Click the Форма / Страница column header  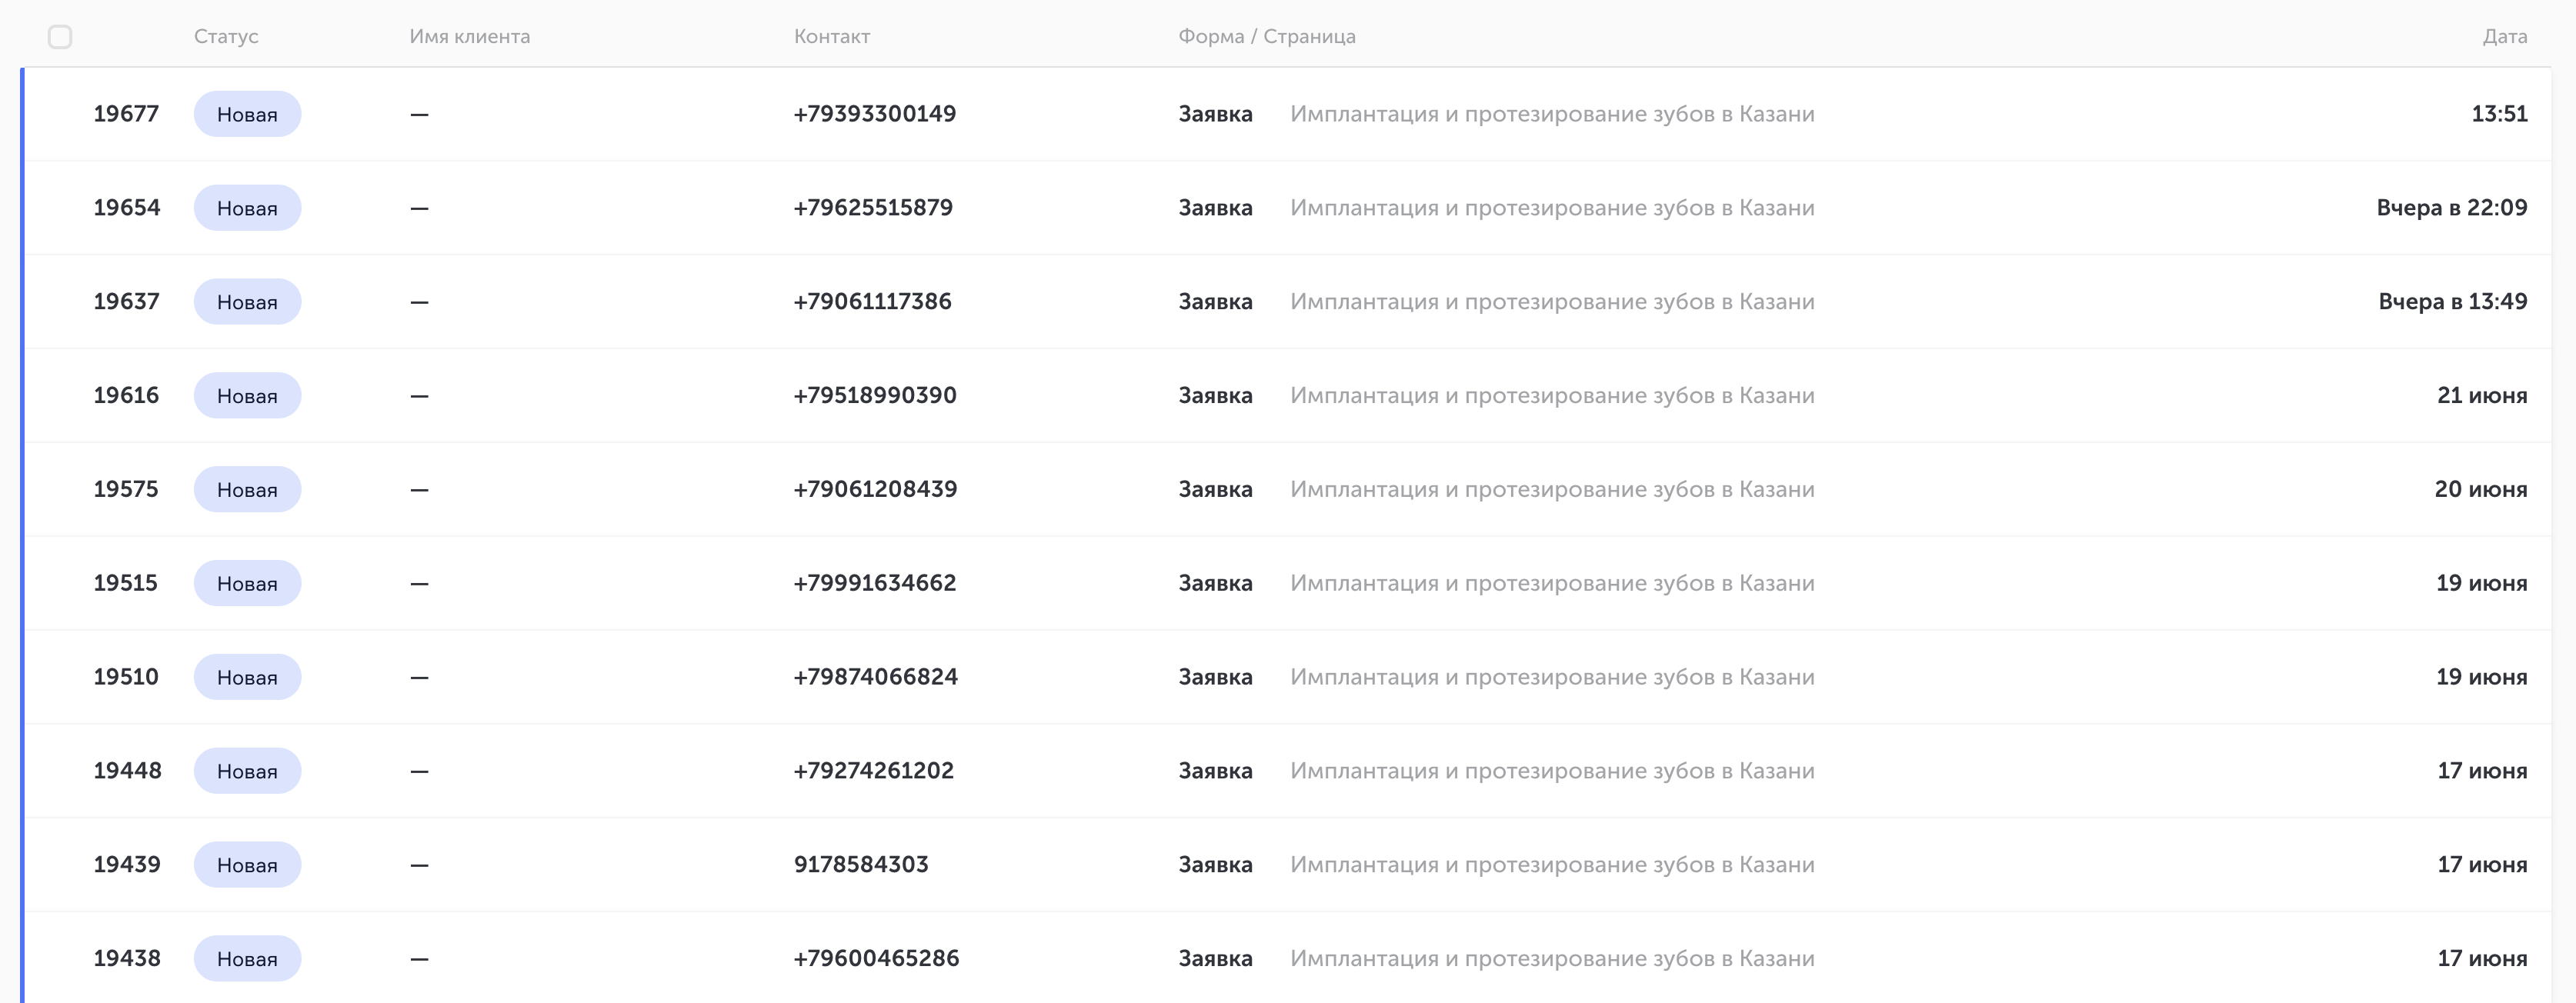[1266, 37]
